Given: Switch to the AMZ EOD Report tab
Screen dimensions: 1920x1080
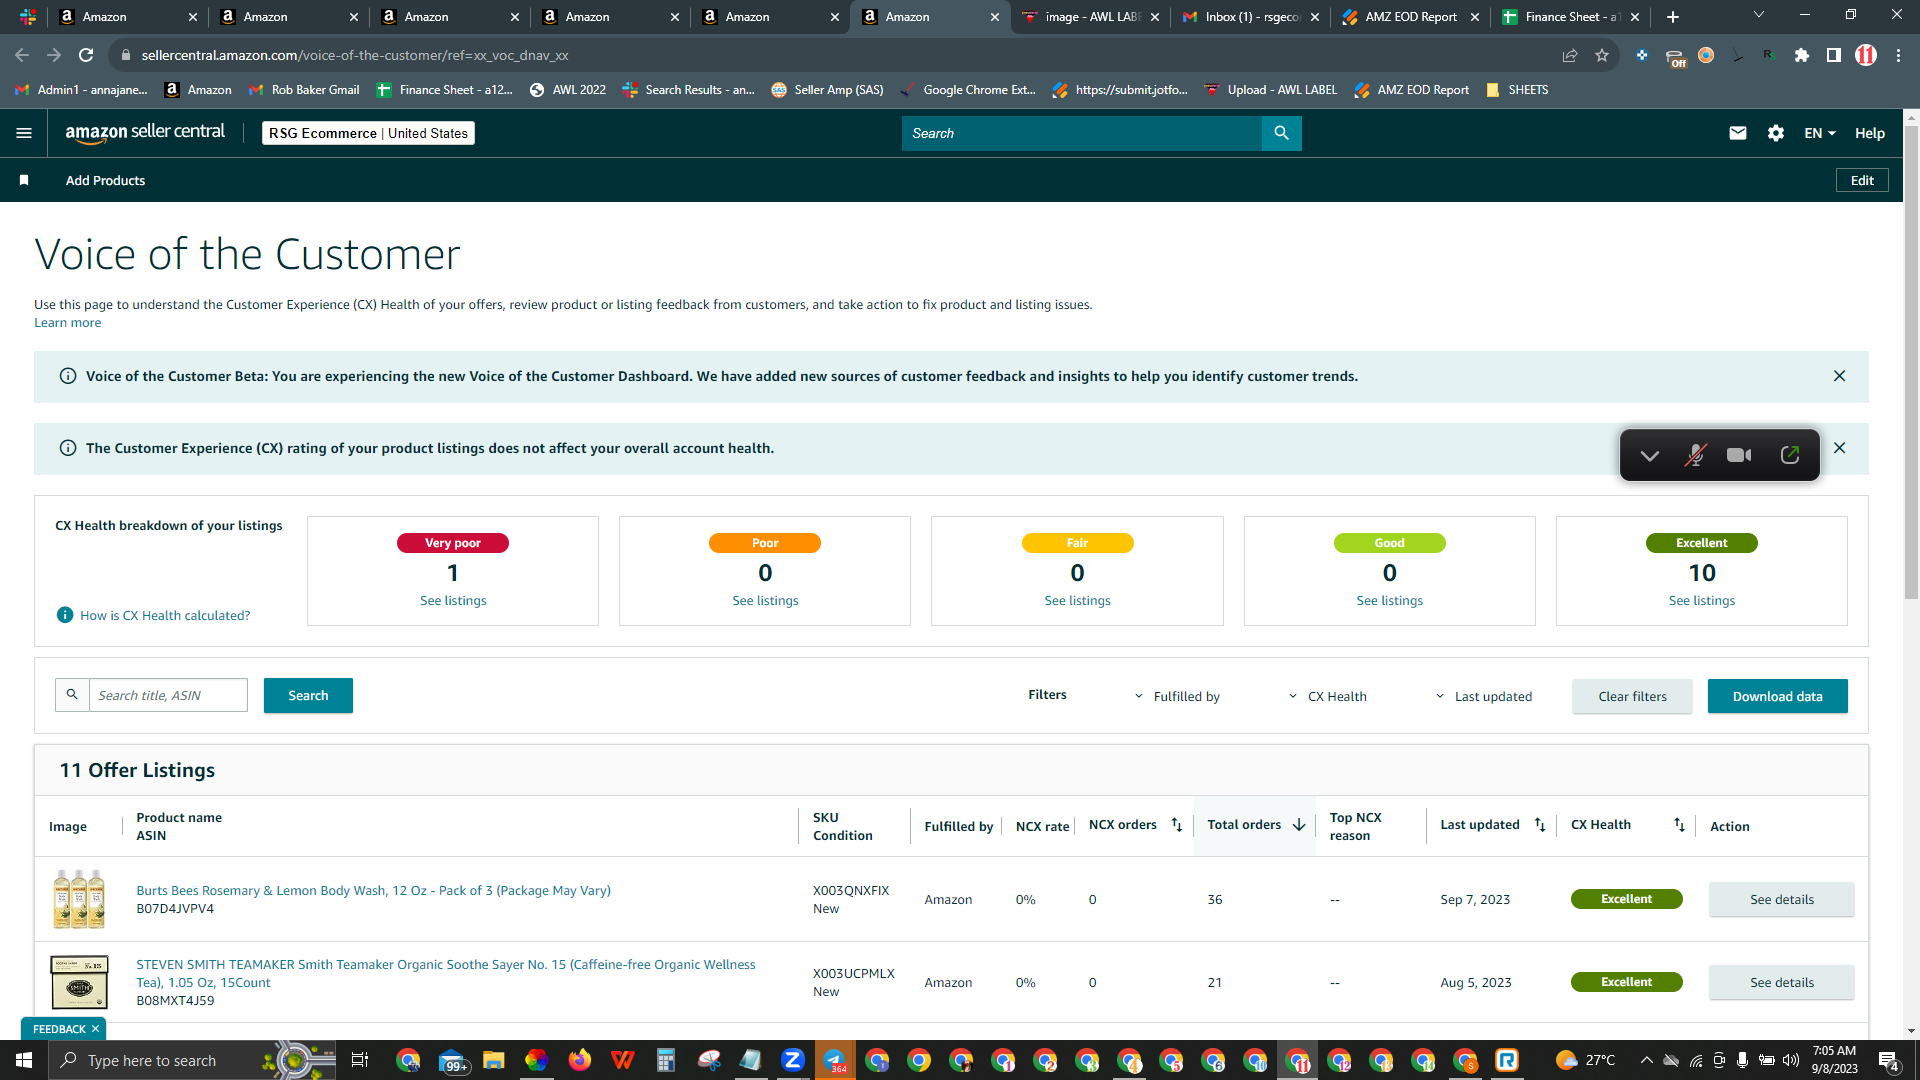Looking at the screenshot, I should click(1411, 17).
